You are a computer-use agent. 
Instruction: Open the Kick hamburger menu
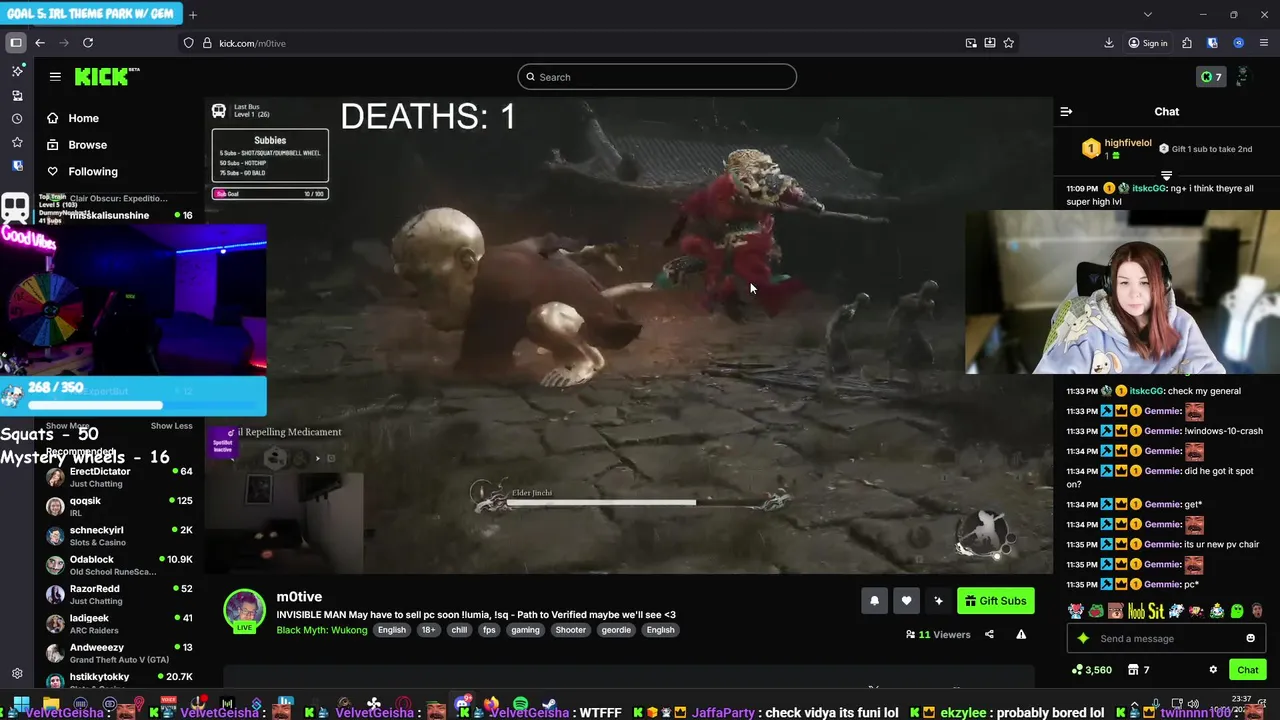(x=55, y=76)
